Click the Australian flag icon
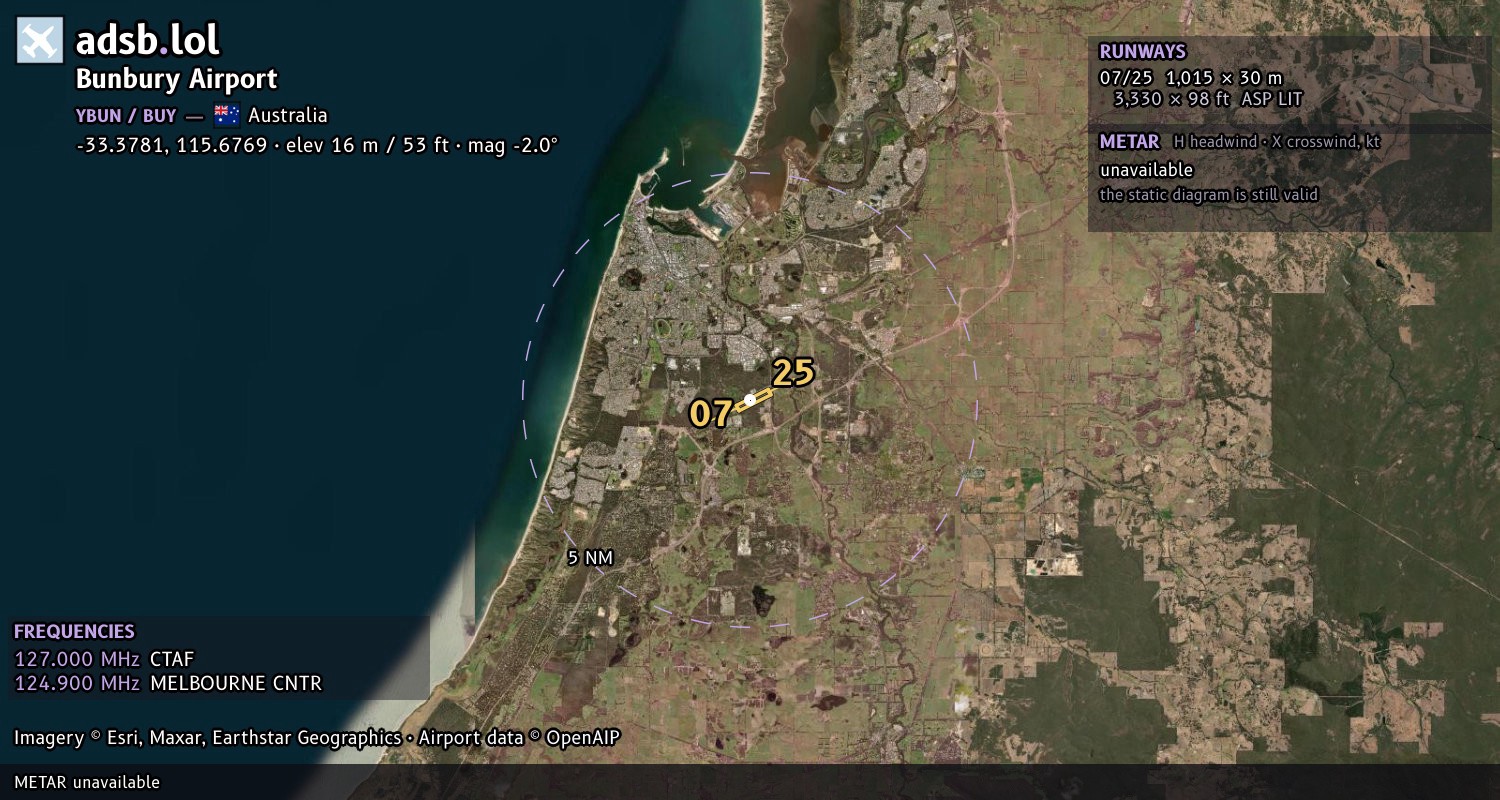 pos(227,115)
